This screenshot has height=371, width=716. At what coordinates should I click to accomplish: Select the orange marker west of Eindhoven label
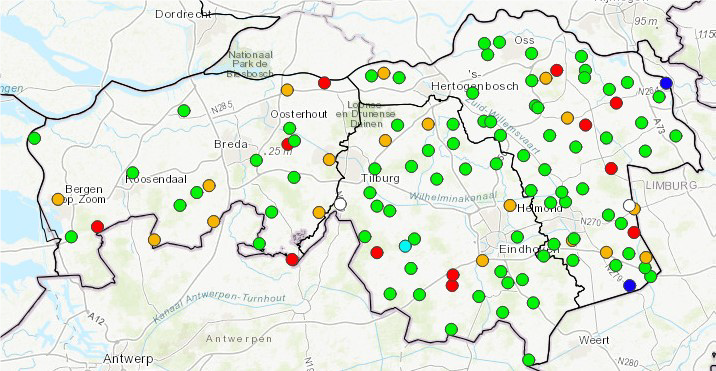click(482, 260)
